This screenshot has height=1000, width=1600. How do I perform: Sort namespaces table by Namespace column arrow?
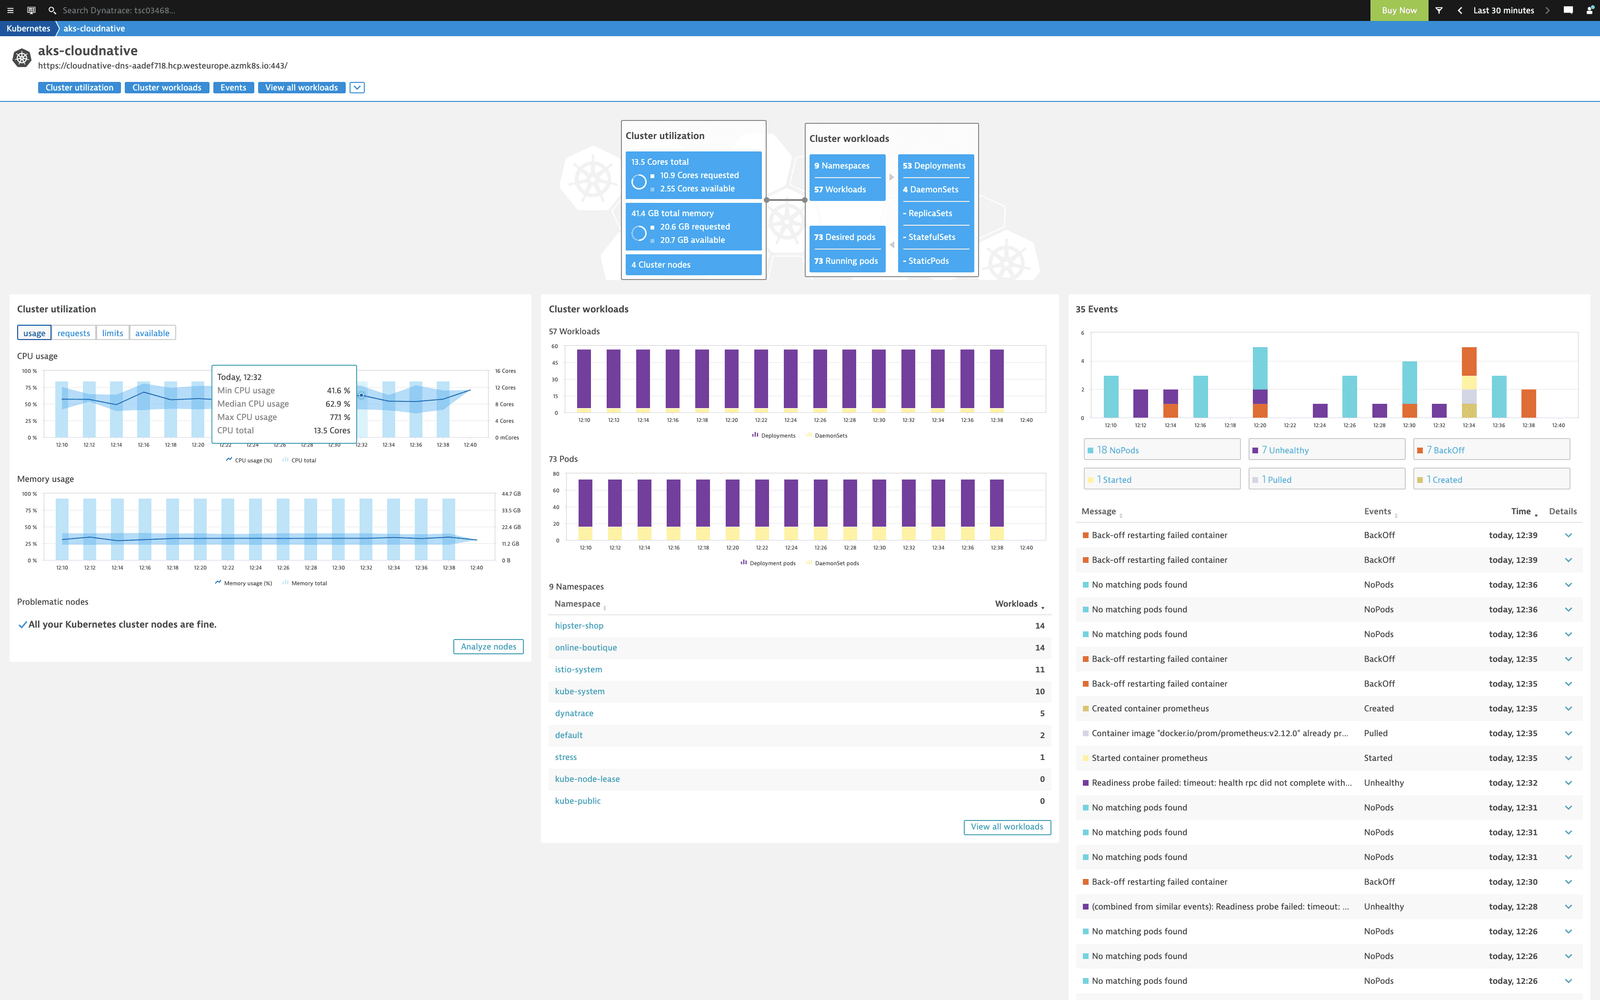pos(605,607)
